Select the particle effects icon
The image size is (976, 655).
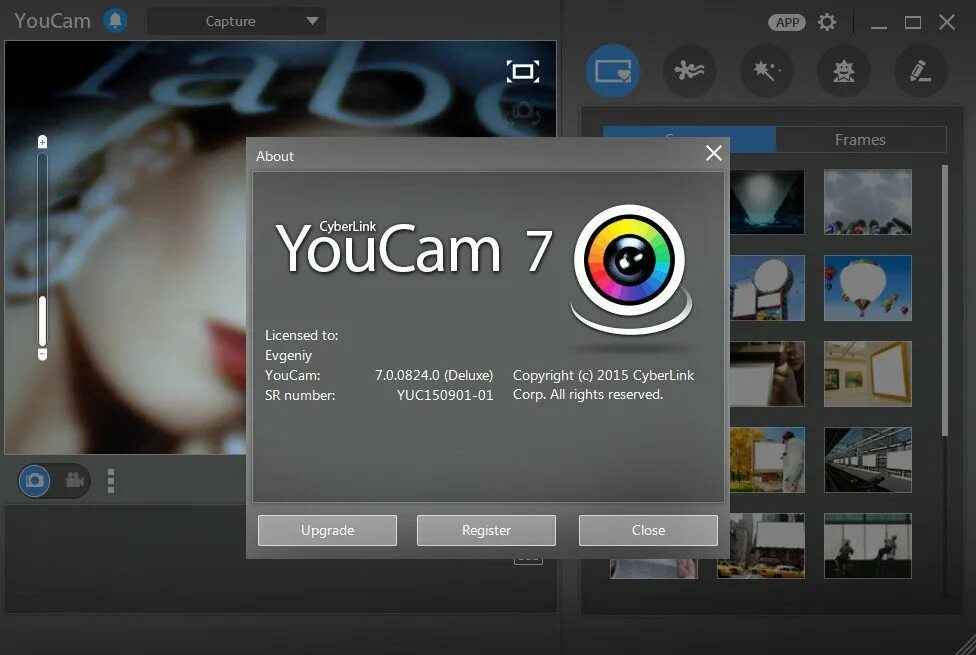click(690, 71)
